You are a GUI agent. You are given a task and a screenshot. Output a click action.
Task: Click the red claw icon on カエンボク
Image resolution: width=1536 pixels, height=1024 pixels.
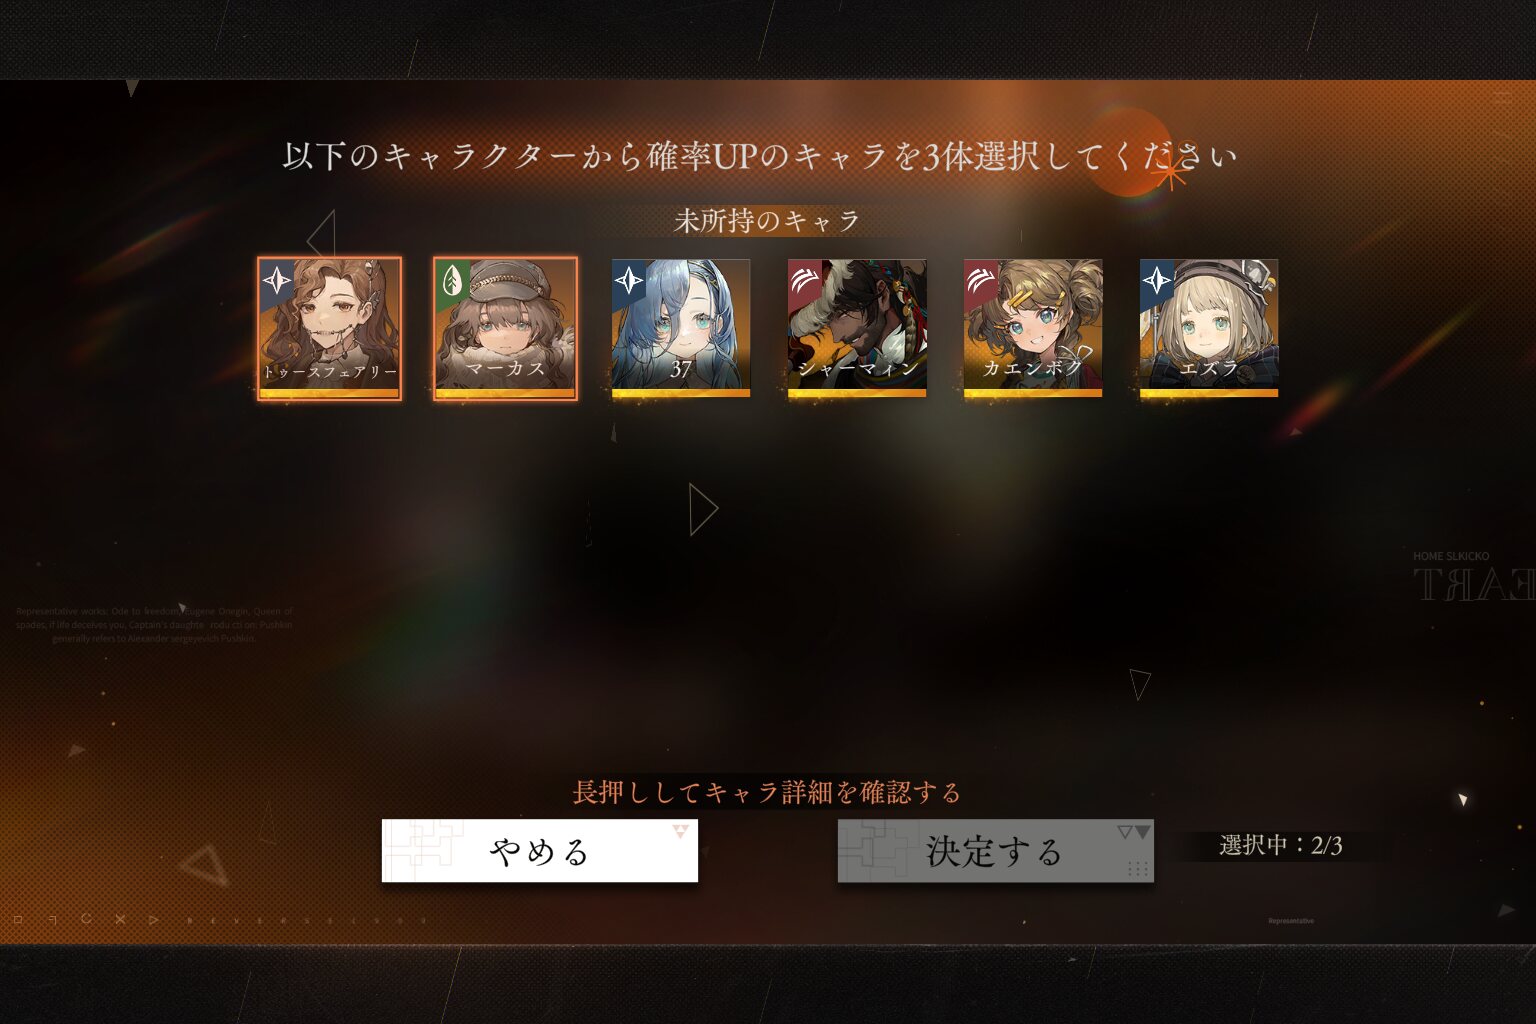(980, 280)
